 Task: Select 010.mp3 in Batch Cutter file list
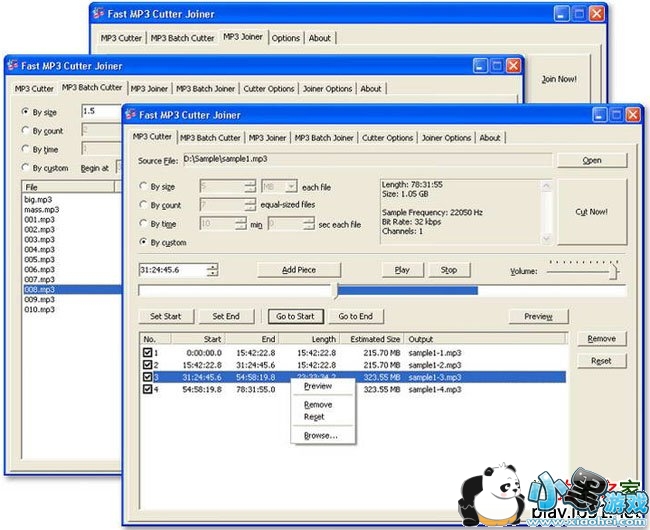(39, 309)
